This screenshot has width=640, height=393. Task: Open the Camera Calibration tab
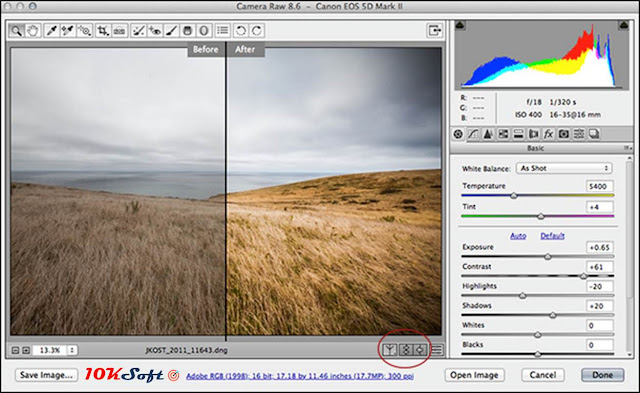click(x=564, y=134)
